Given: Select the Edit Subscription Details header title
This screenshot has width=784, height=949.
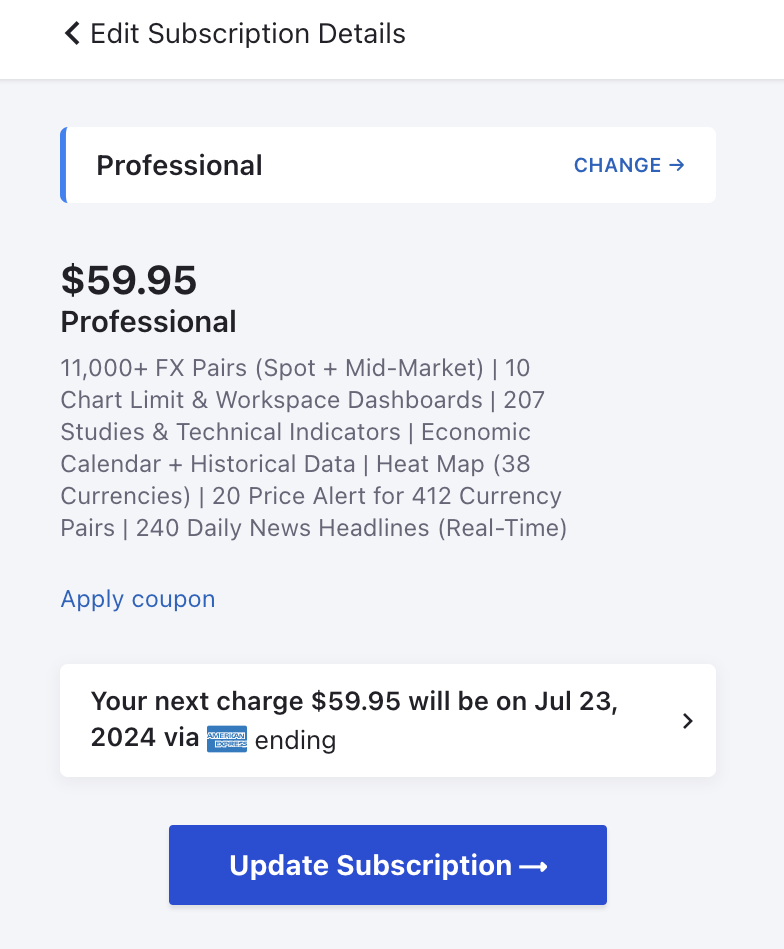Looking at the screenshot, I should coord(248,34).
